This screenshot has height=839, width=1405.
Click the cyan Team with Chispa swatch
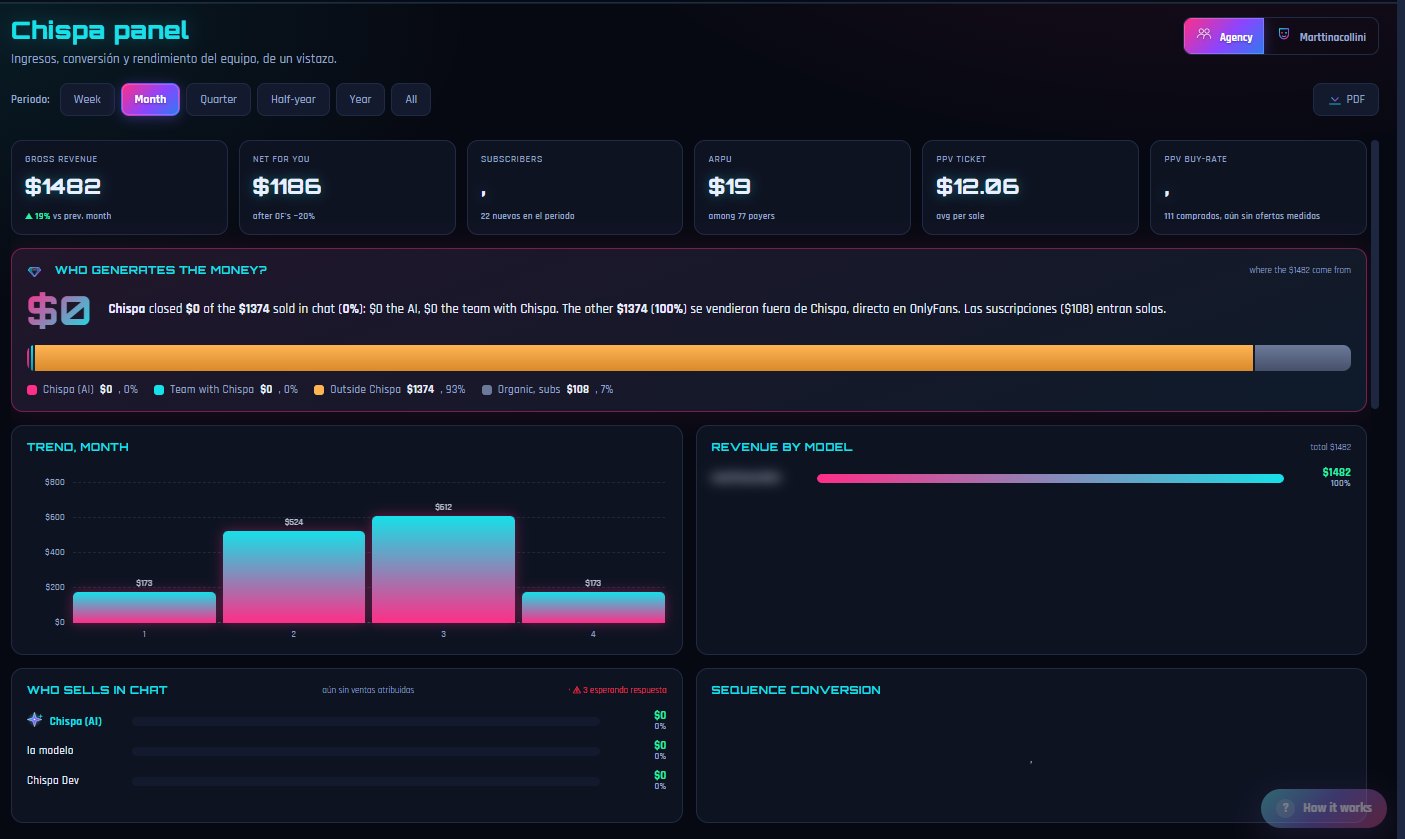click(159, 389)
